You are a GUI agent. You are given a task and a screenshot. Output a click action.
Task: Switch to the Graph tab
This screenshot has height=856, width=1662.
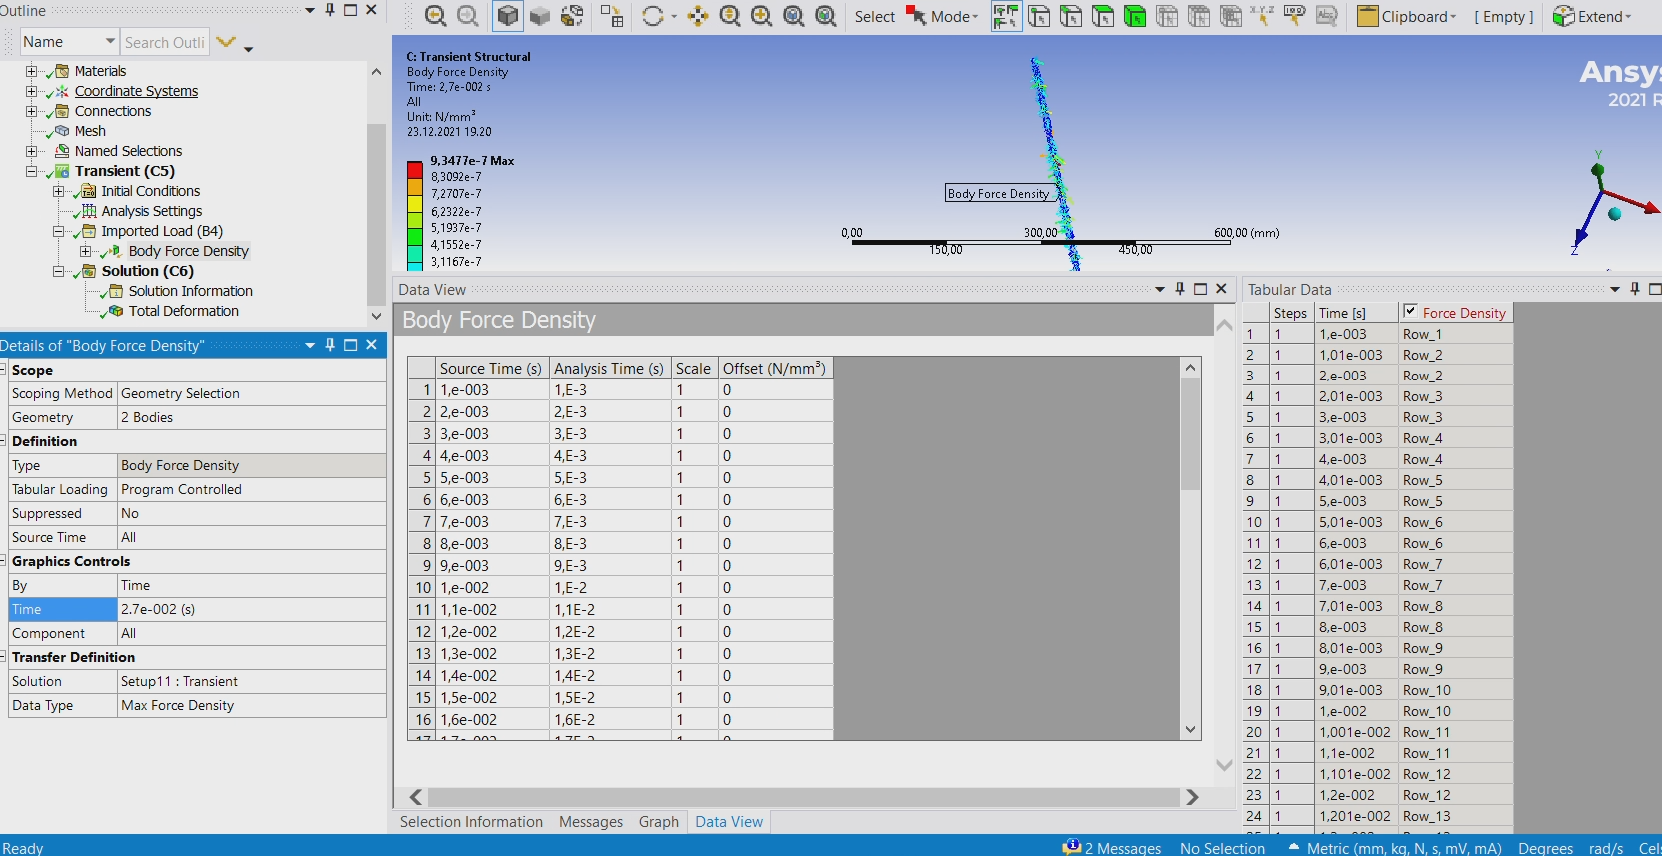pyautogui.click(x=658, y=822)
